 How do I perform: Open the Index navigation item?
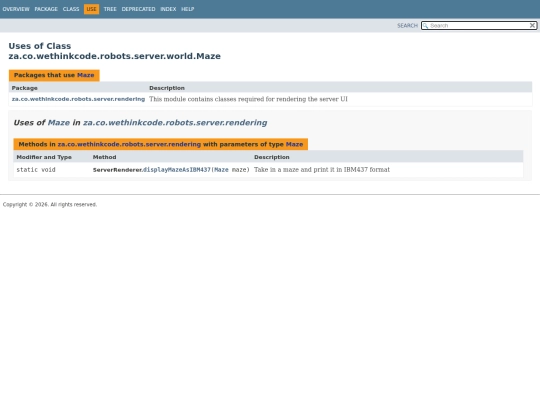click(x=168, y=9)
